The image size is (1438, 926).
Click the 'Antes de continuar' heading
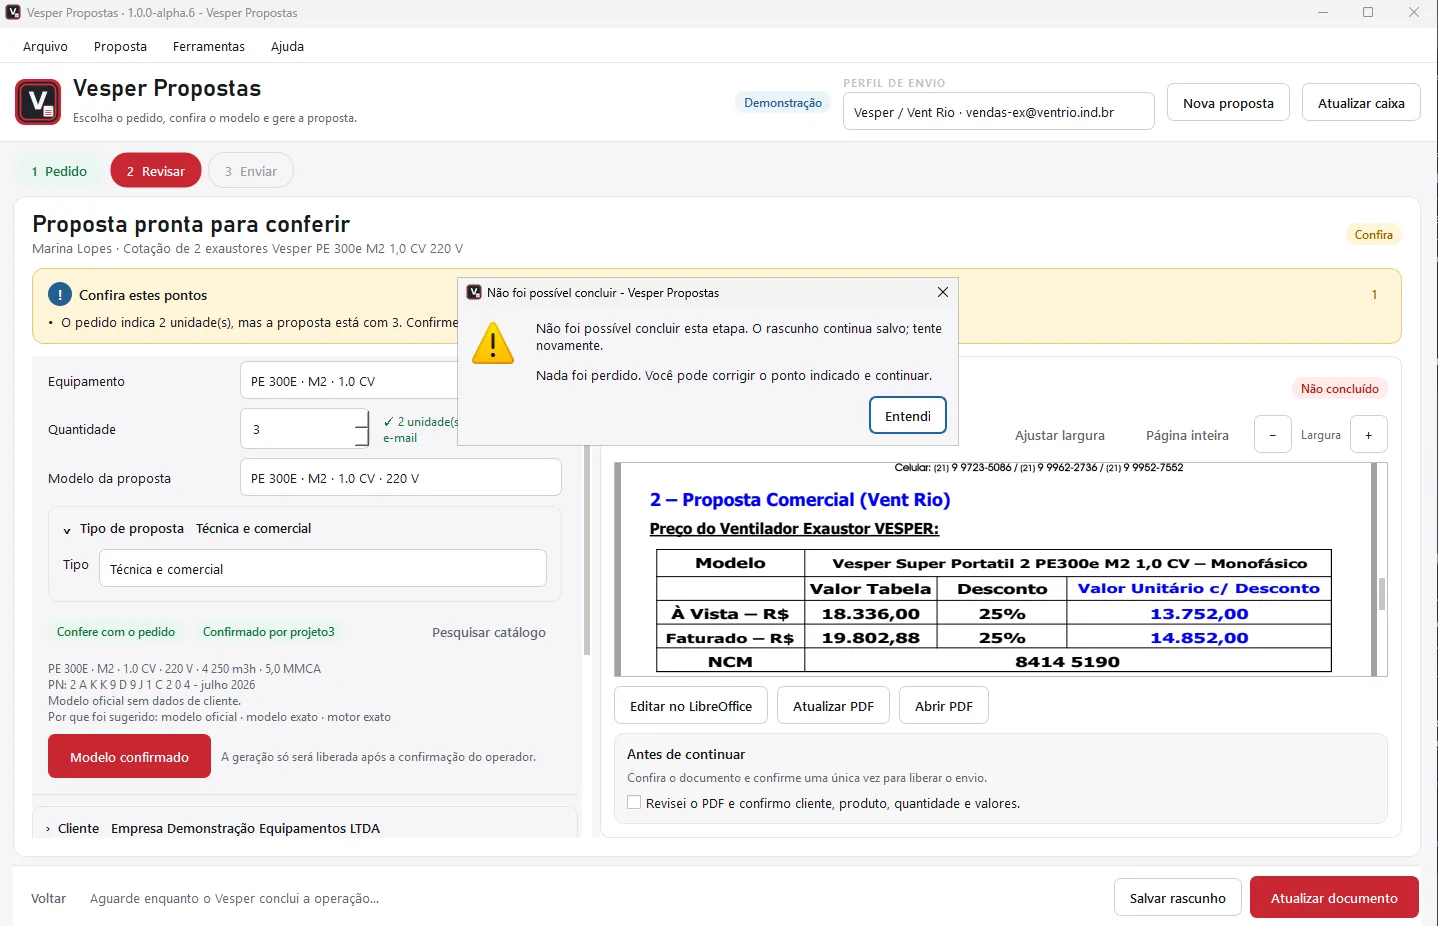[686, 754]
